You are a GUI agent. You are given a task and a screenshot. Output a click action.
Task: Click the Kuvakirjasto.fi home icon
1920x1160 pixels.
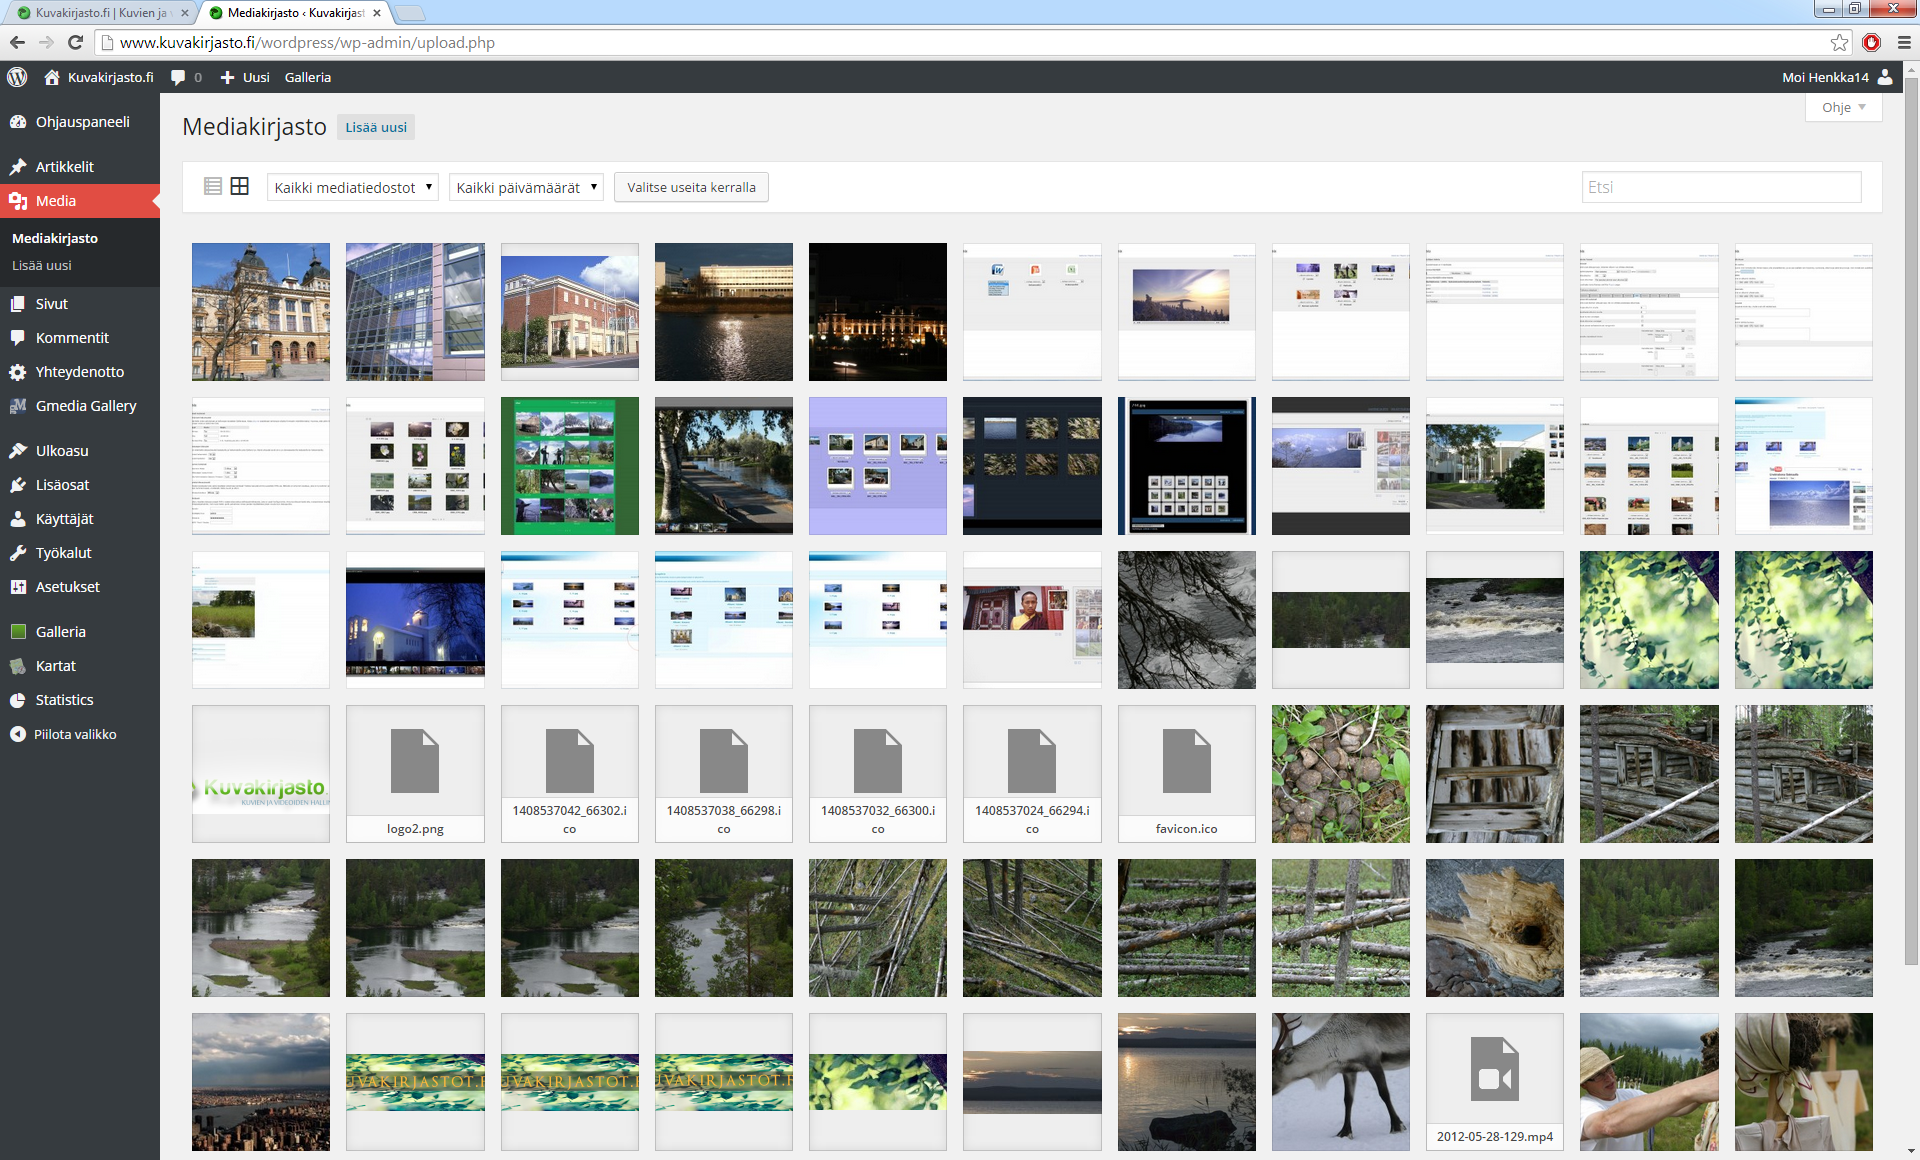tap(52, 77)
